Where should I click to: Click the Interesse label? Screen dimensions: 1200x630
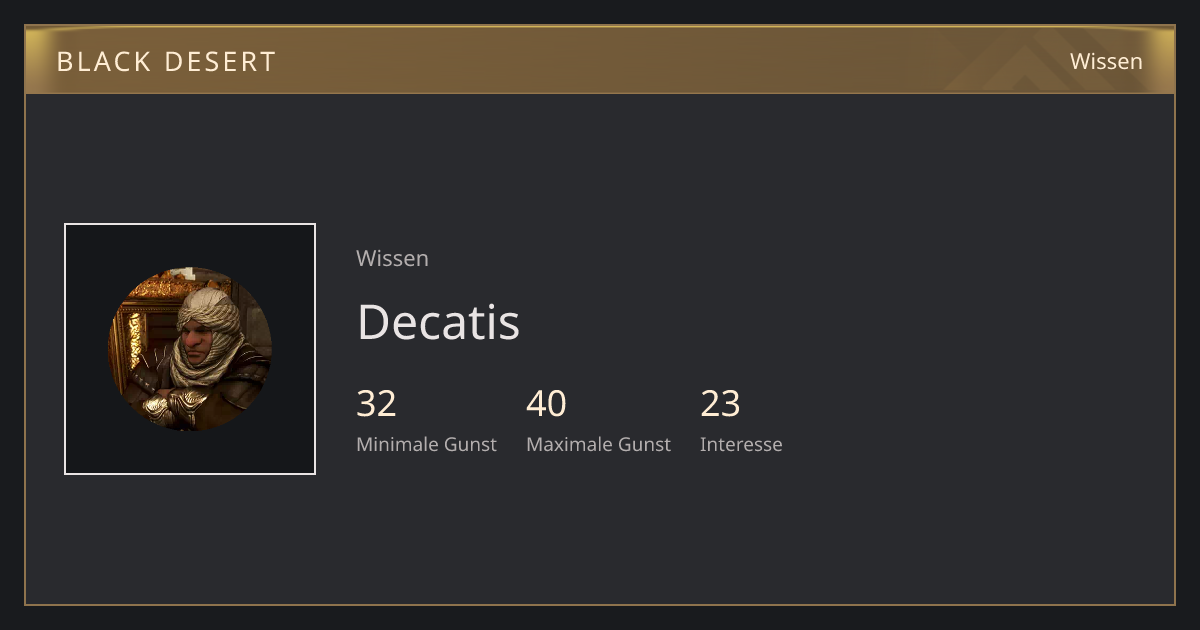click(741, 444)
